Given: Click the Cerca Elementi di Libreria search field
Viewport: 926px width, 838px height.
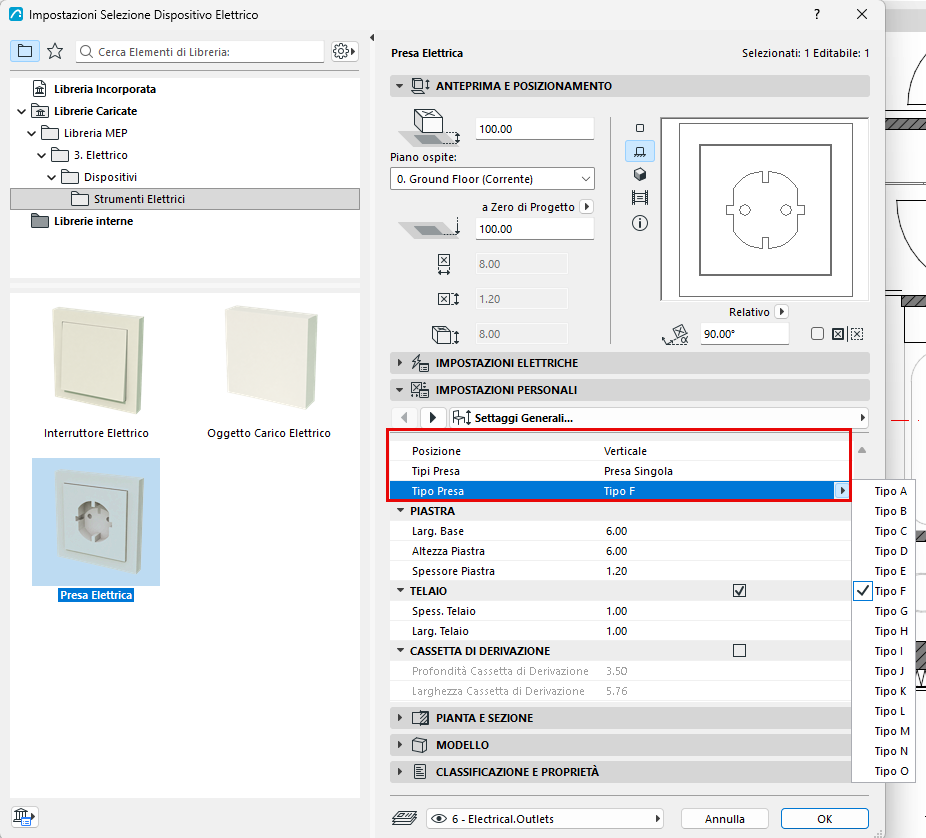Looking at the screenshot, I should 200,51.
